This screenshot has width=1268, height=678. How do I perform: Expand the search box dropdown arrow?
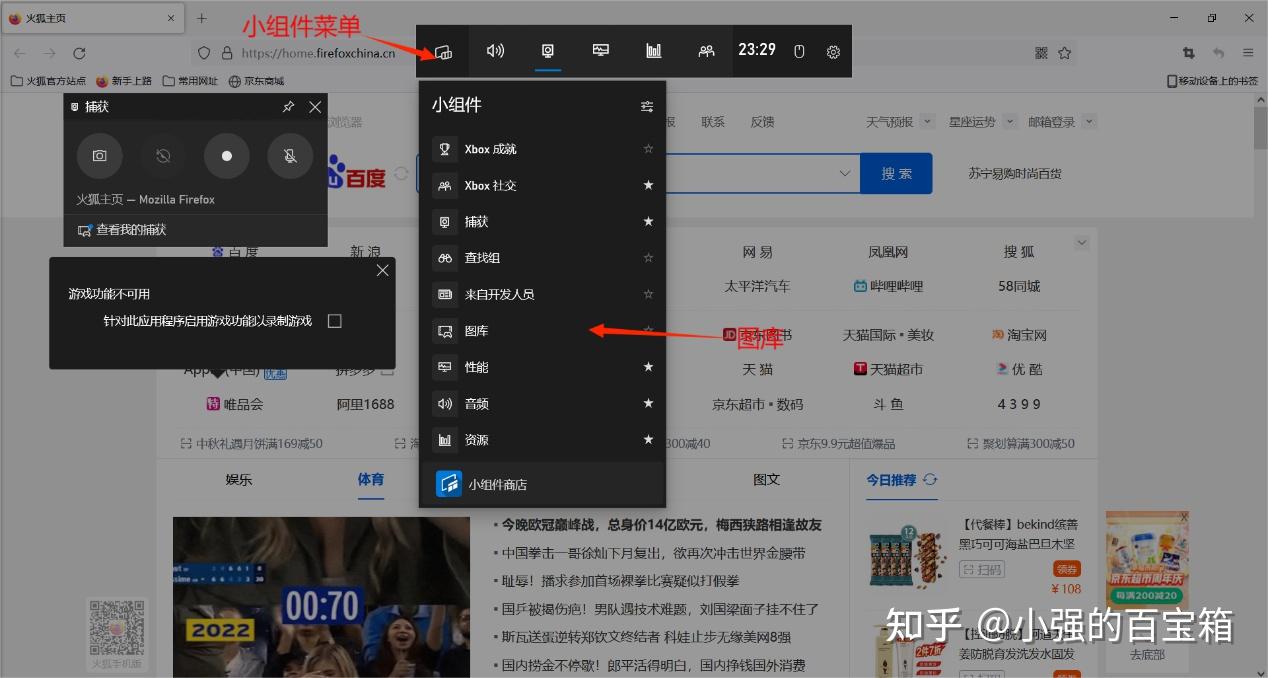click(846, 173)
